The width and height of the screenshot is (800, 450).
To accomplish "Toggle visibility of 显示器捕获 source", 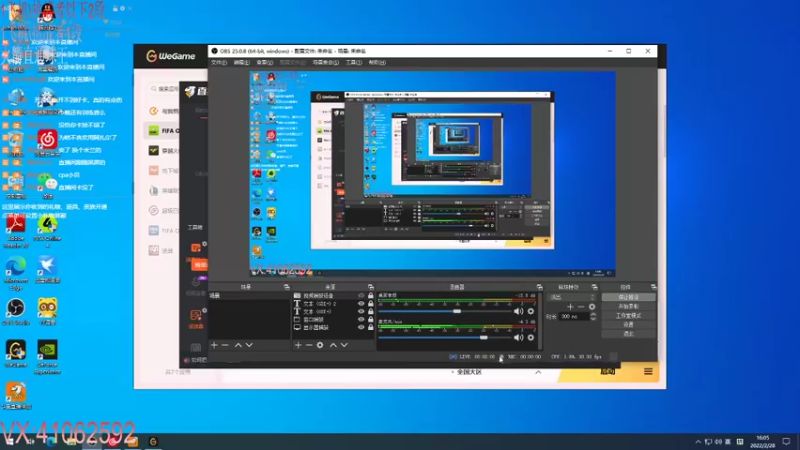I will click(361, 328).
